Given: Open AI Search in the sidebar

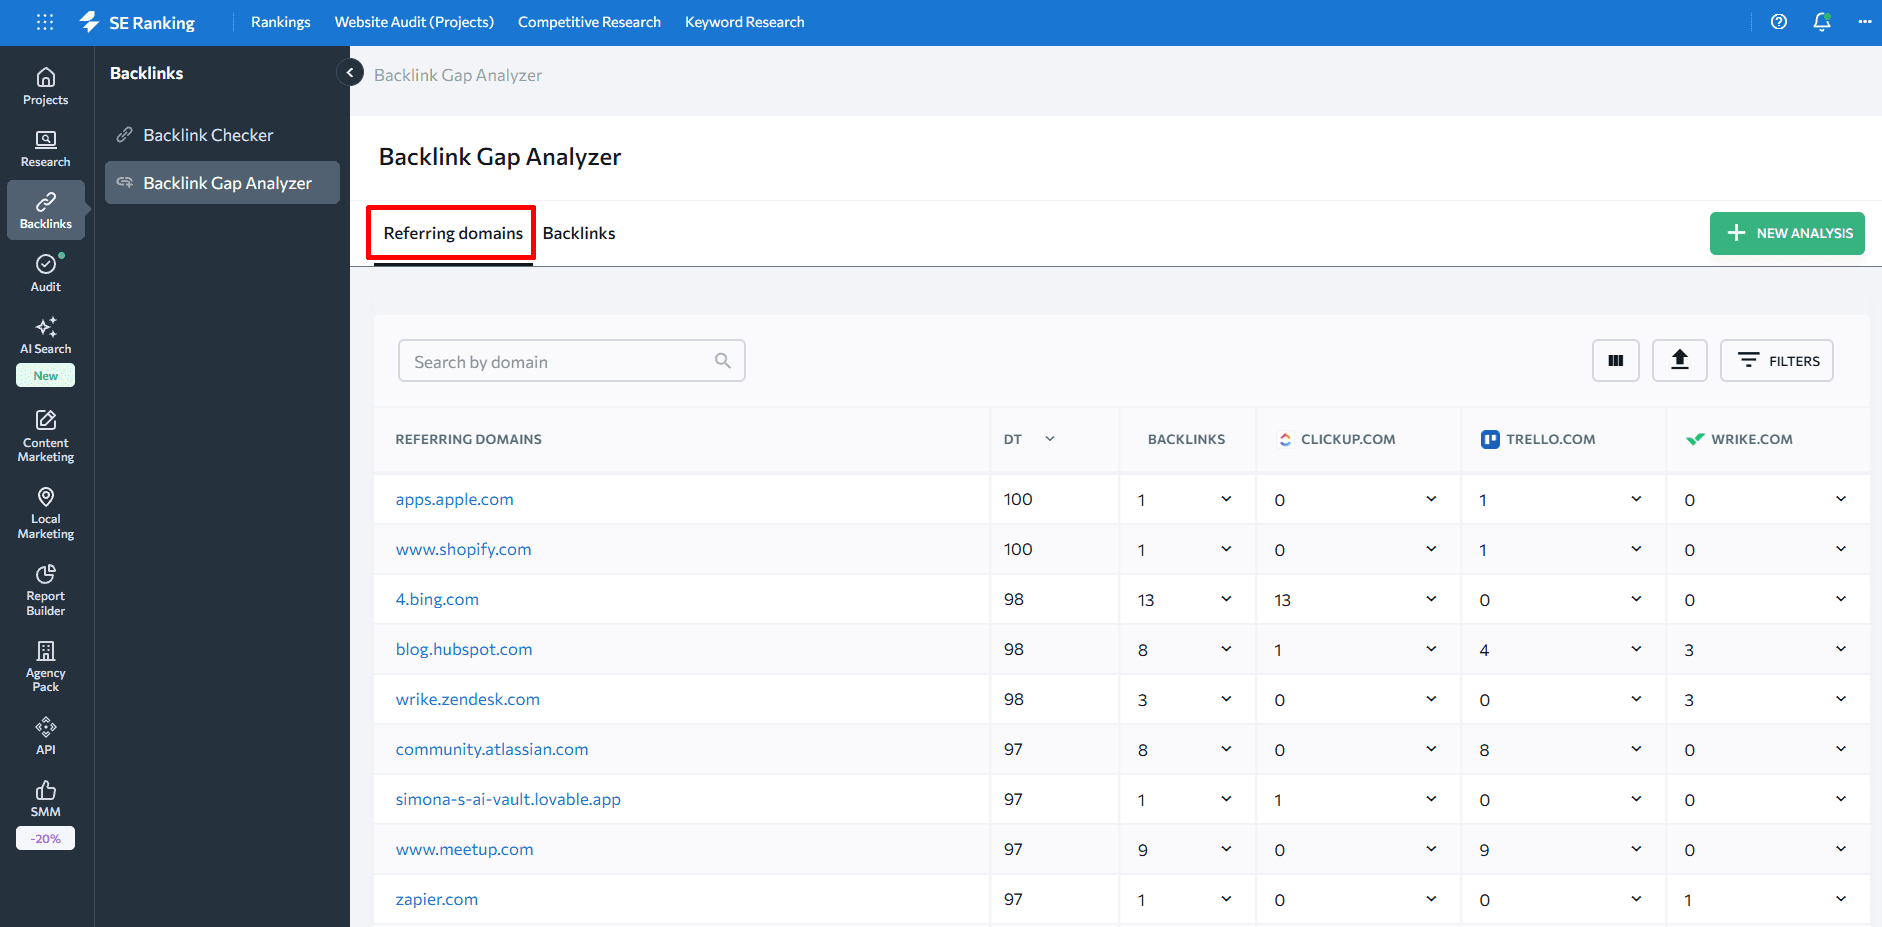Looking at the screenshot, I should tap(46, 336).
